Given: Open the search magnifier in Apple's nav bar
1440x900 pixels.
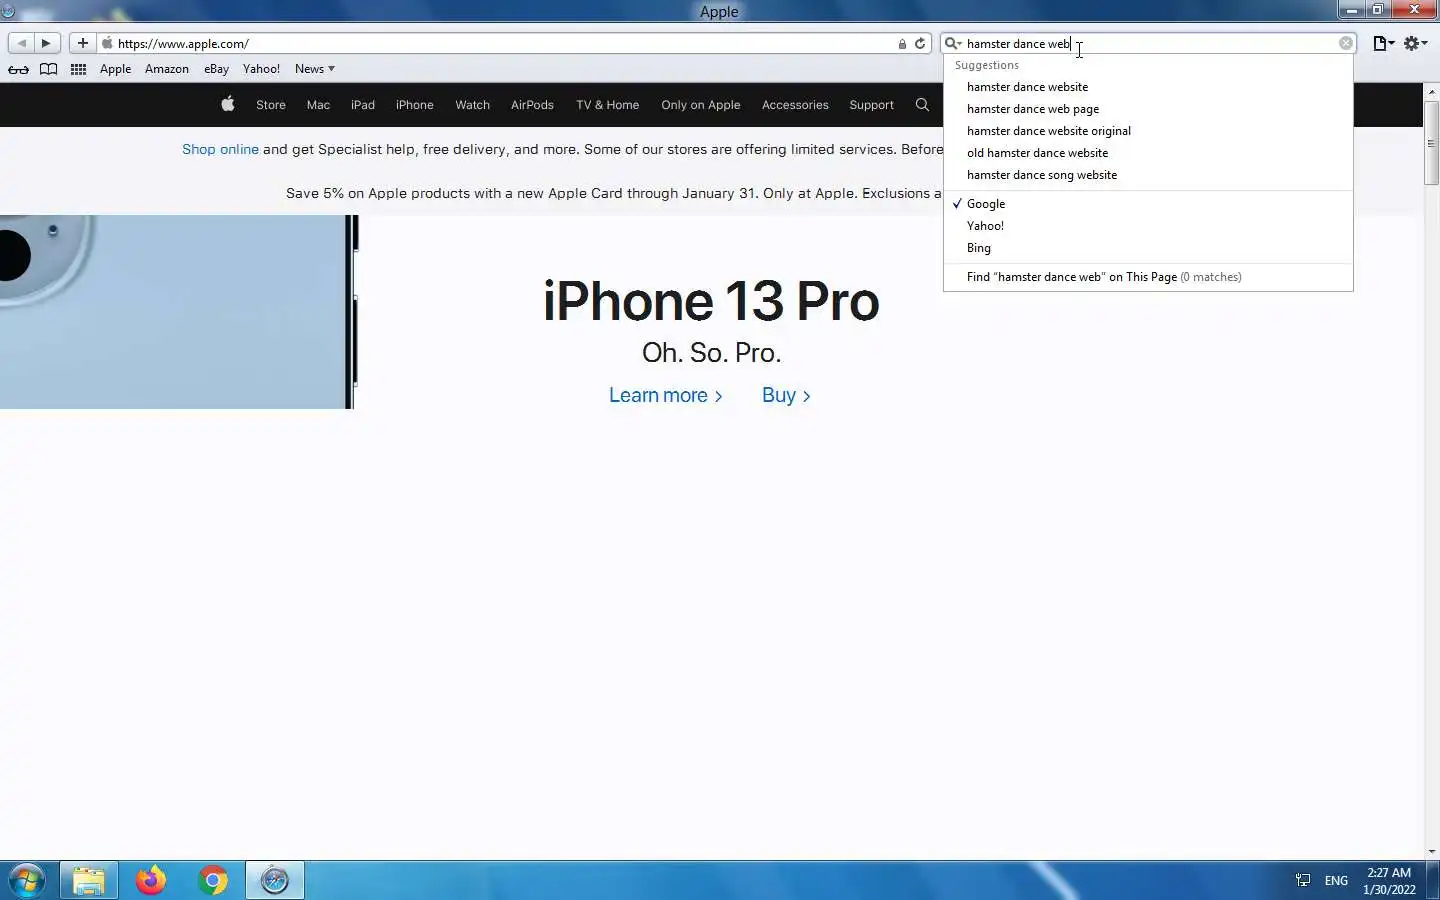Looking at the screenshot, I should click(x=922, y=105).
